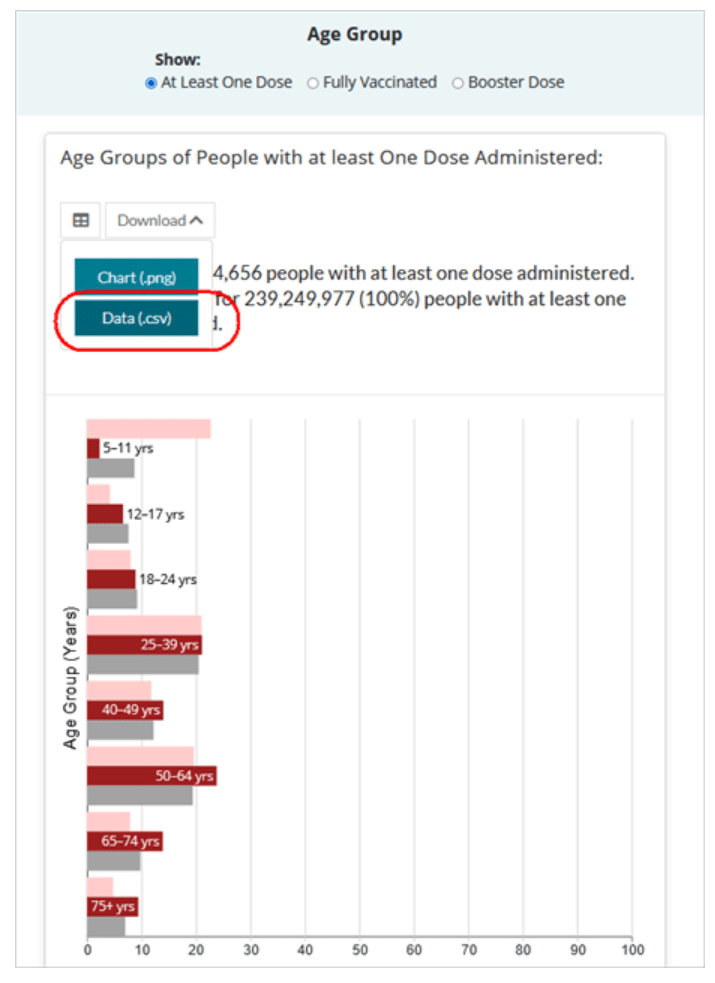This screenshot has width=715, height=983.
Task: Click the Download chevron arrow
Action: pos(196,220)
